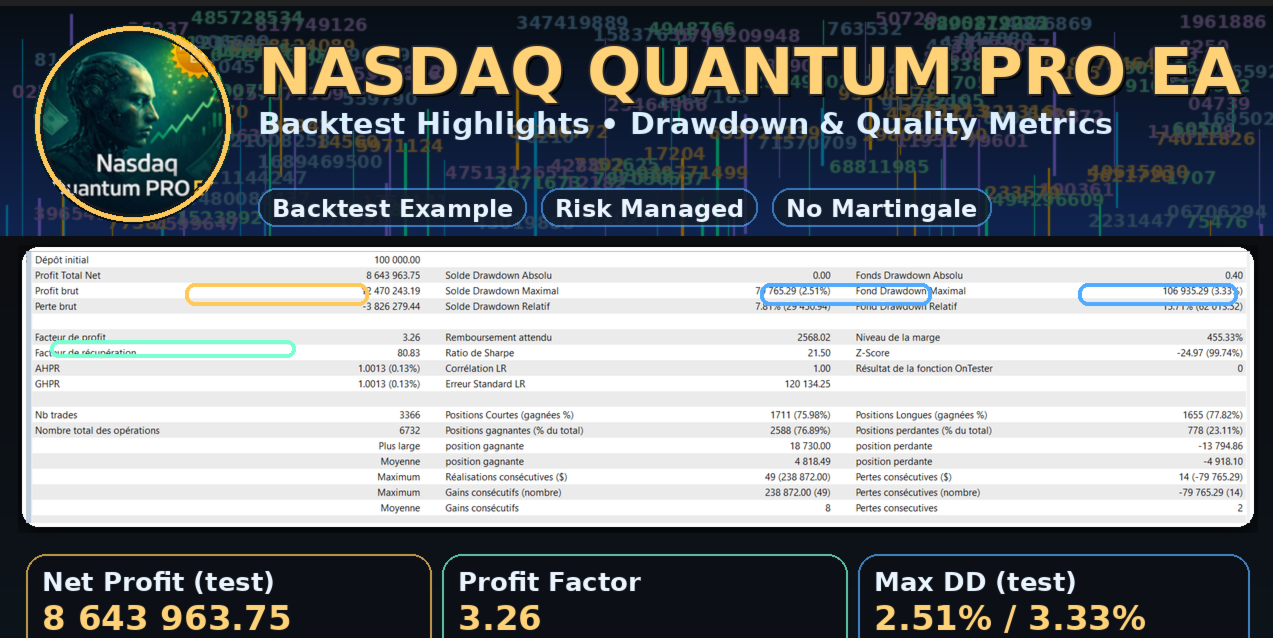Click the "Nb trades" row label
The width and height of the screenshot is (1273, 638).
pos(56,415)
